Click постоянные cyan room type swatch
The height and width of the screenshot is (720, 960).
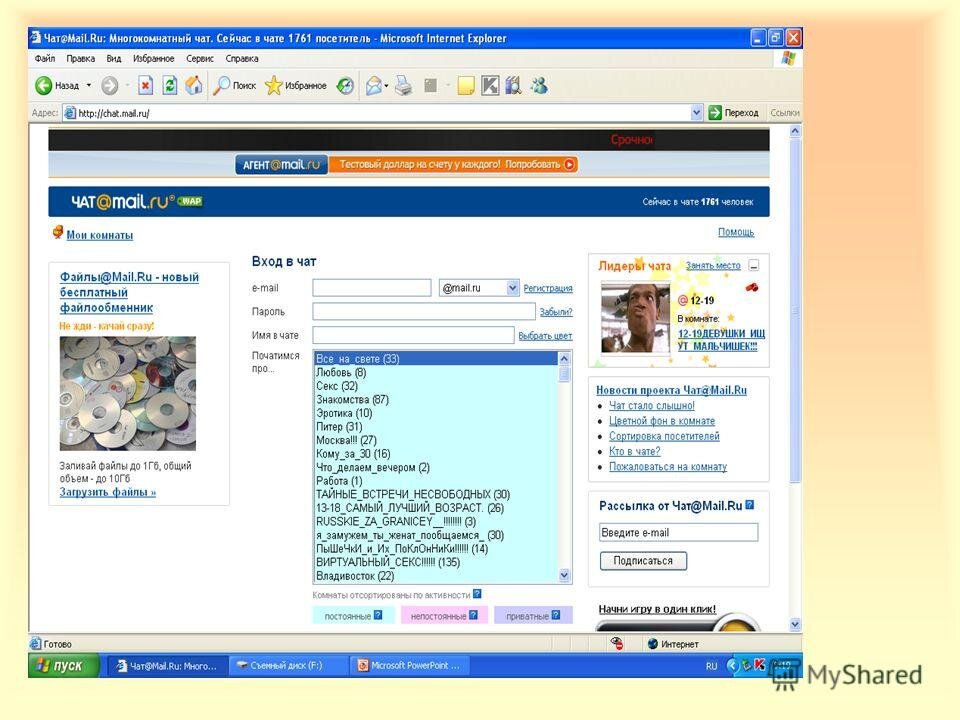353,615
